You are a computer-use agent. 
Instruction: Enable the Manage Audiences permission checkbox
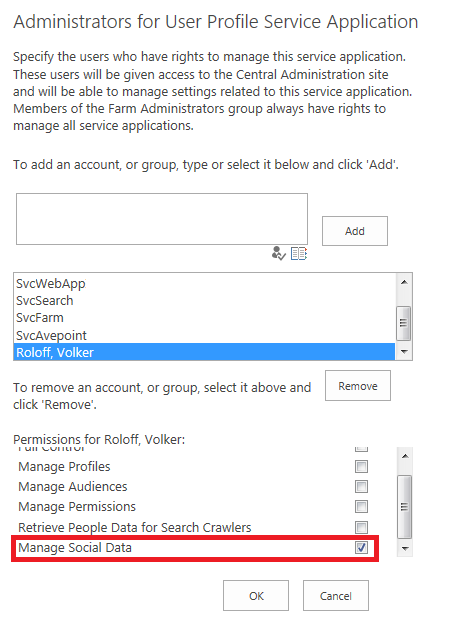click(361, 486)
